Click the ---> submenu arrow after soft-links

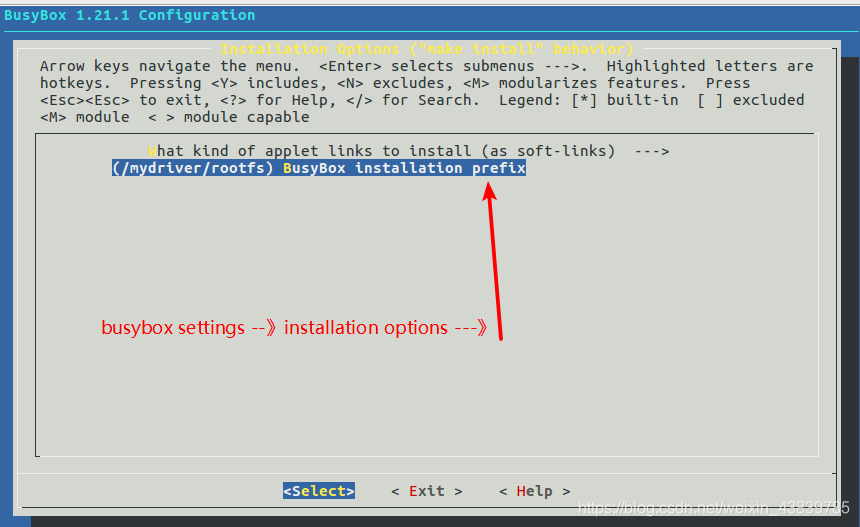click(652, 151)
